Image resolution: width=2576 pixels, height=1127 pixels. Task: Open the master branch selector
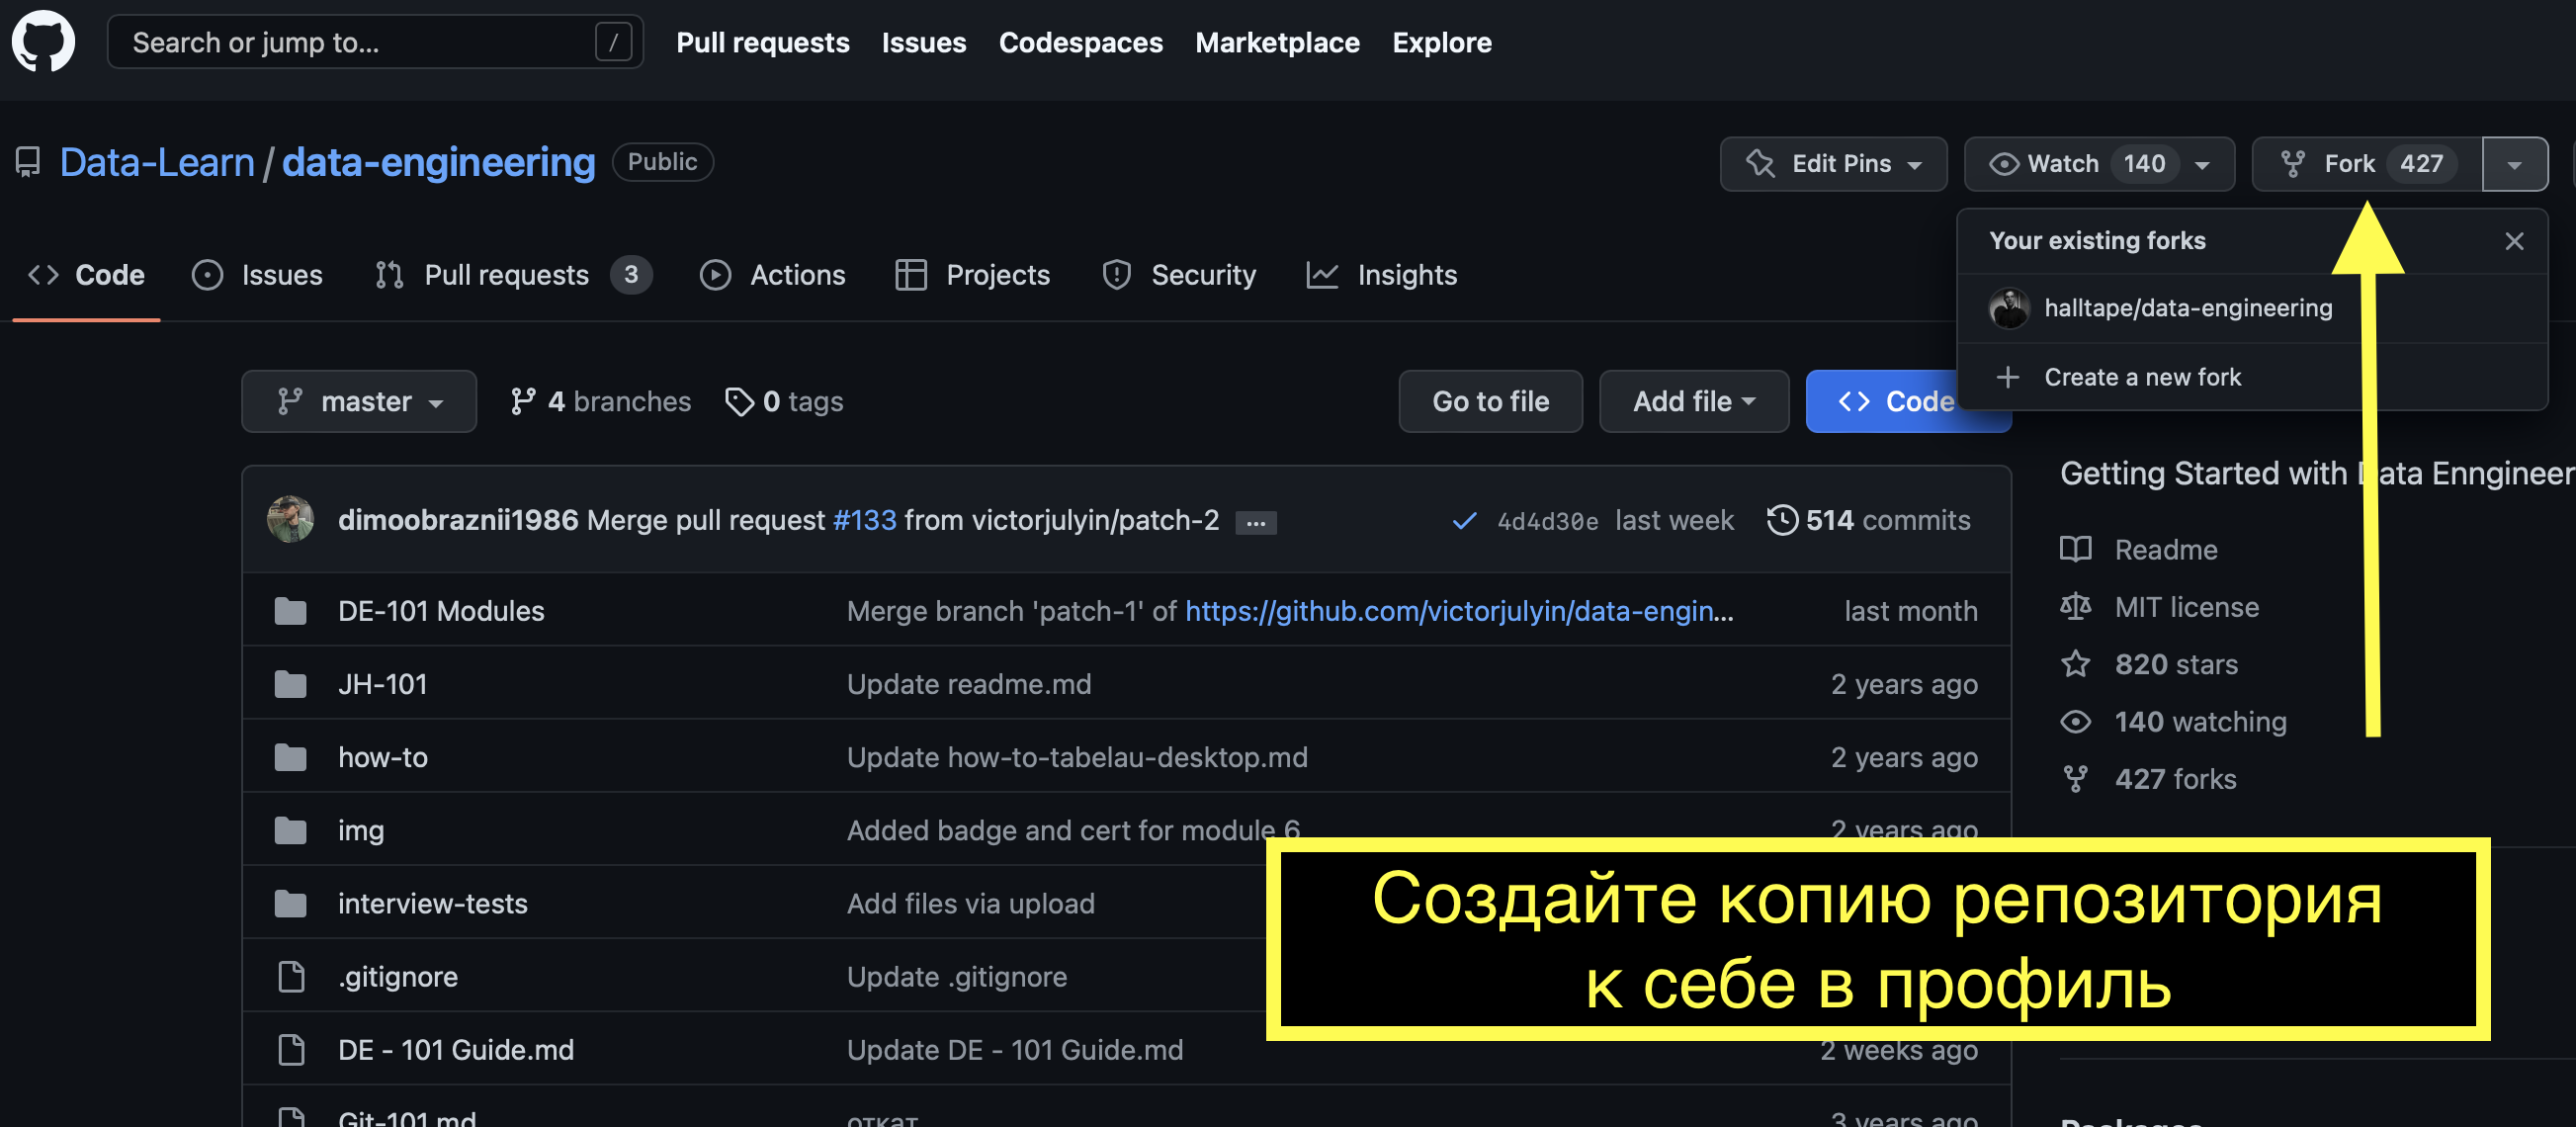click(359, 401)
